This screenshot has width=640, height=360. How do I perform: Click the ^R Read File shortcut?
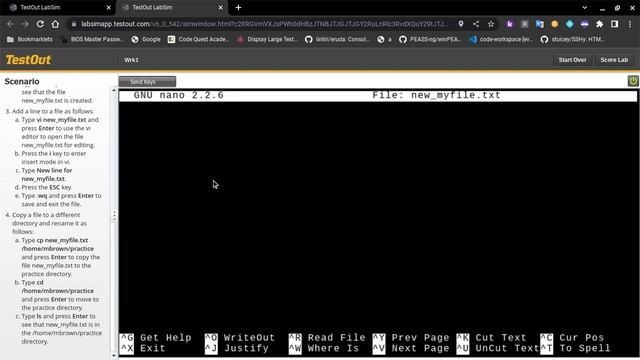click(x=327, y=338)
